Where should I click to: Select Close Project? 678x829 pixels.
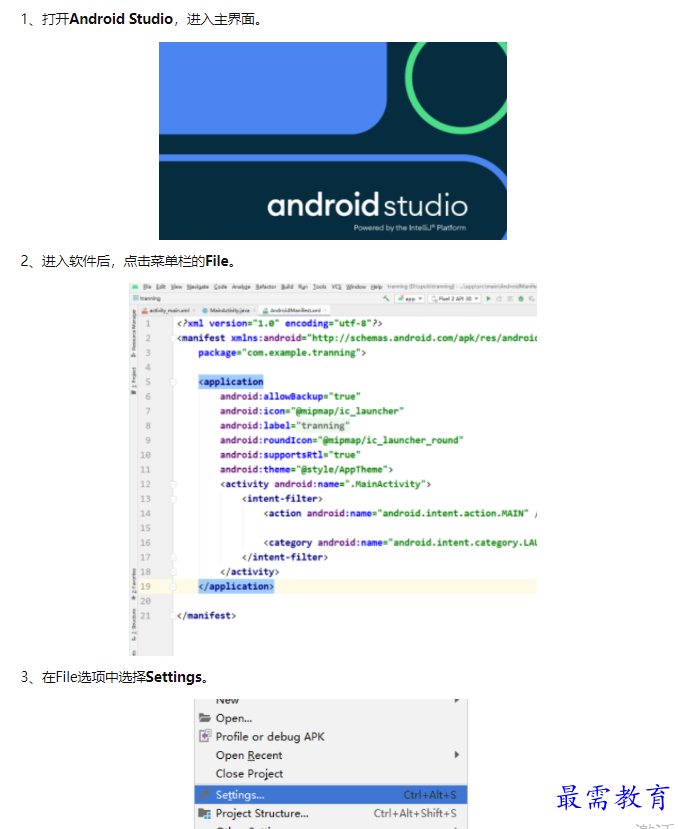pyautogui.click(x=331, y=774)
